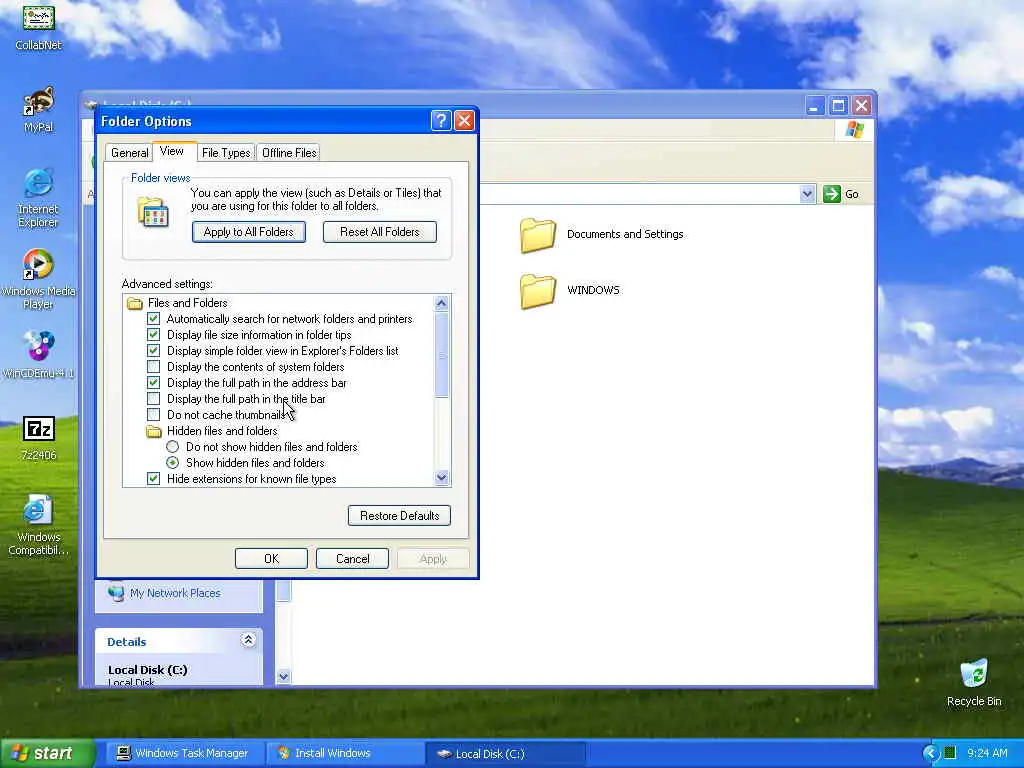Toggle Display the full path in address bar
Viewport: 1024px width, 768px height.
tap(153, 383)
